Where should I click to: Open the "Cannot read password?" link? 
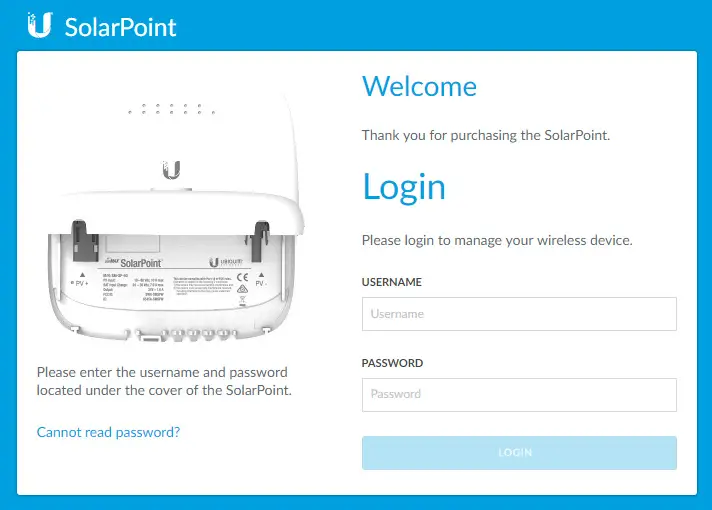tap(108, 432)
